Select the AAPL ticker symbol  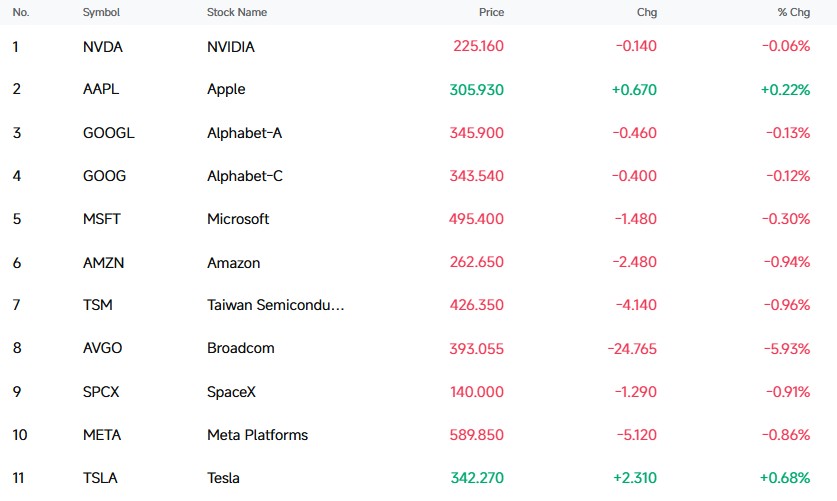[101, 89]
